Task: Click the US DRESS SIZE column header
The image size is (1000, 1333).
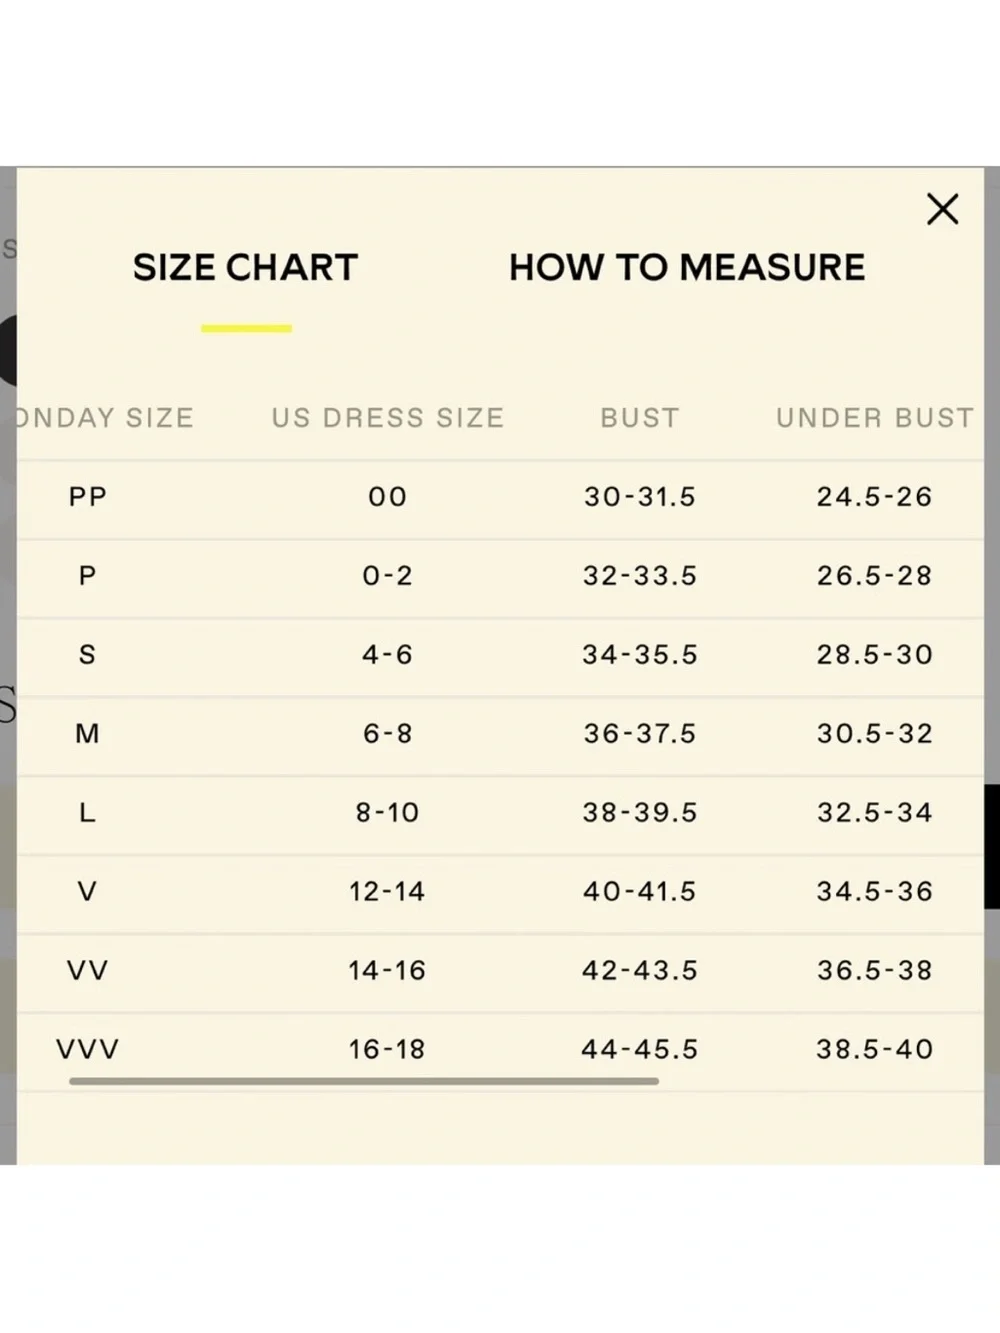Action: coord(388,418)
